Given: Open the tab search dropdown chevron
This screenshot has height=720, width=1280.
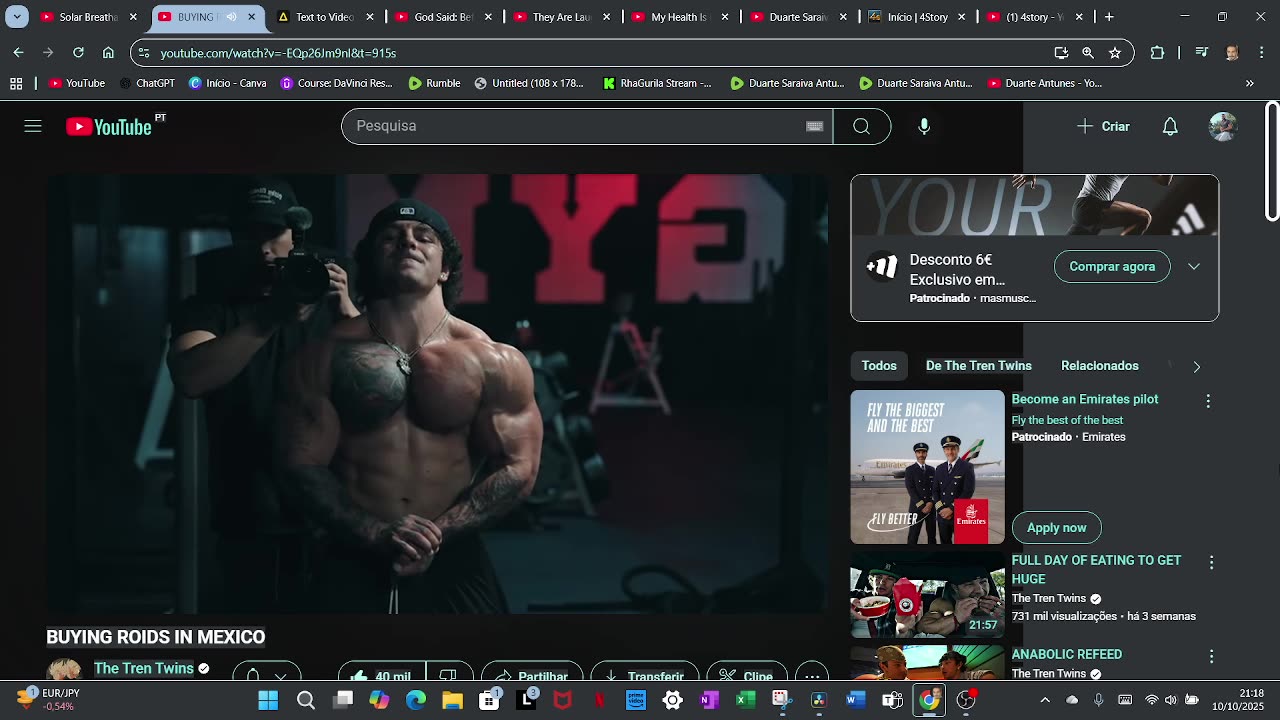Looking at the screenshot, I should point(17,17).
